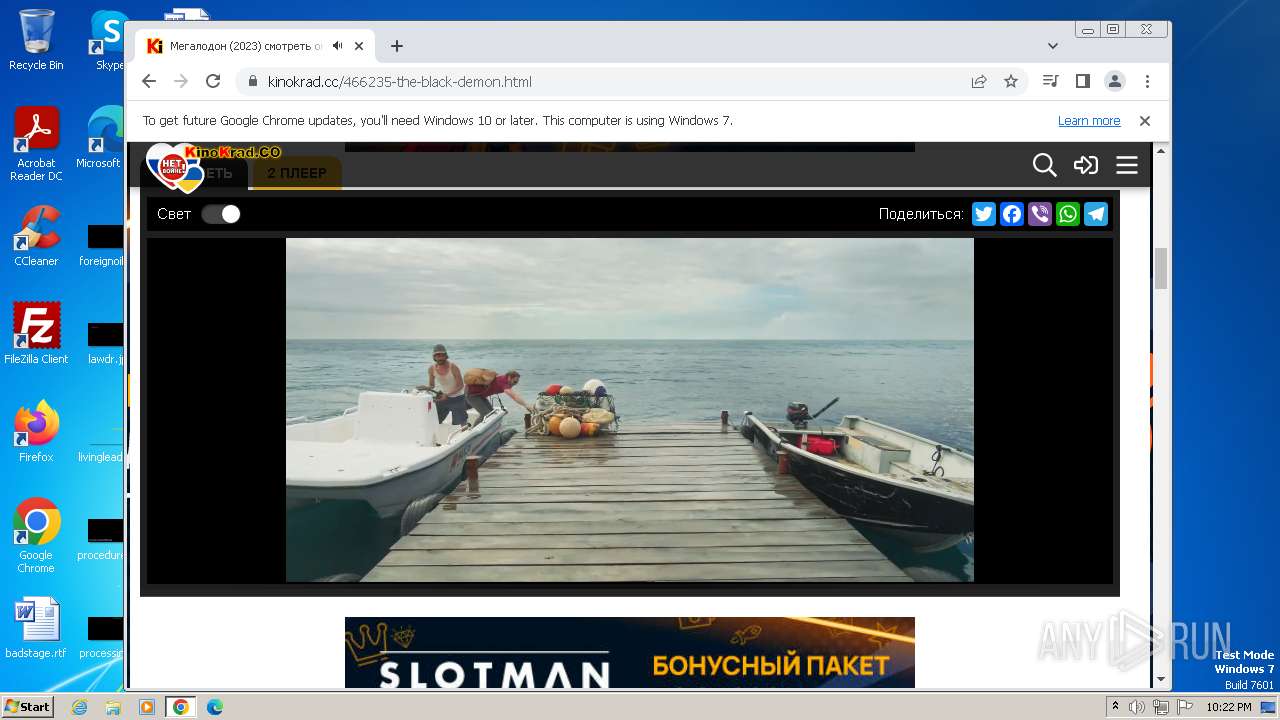Open Chrome side panel

[x=1082, y=81]
